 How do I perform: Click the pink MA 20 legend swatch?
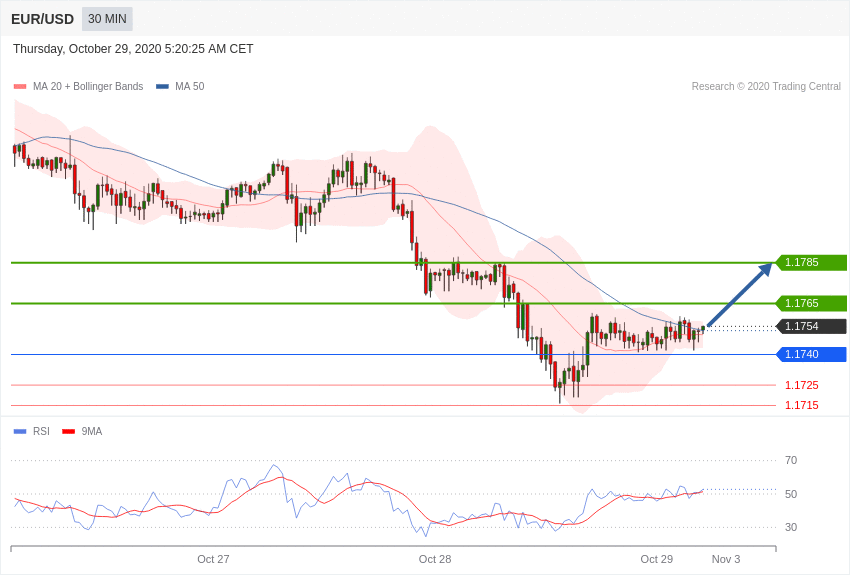coord(20,87)
